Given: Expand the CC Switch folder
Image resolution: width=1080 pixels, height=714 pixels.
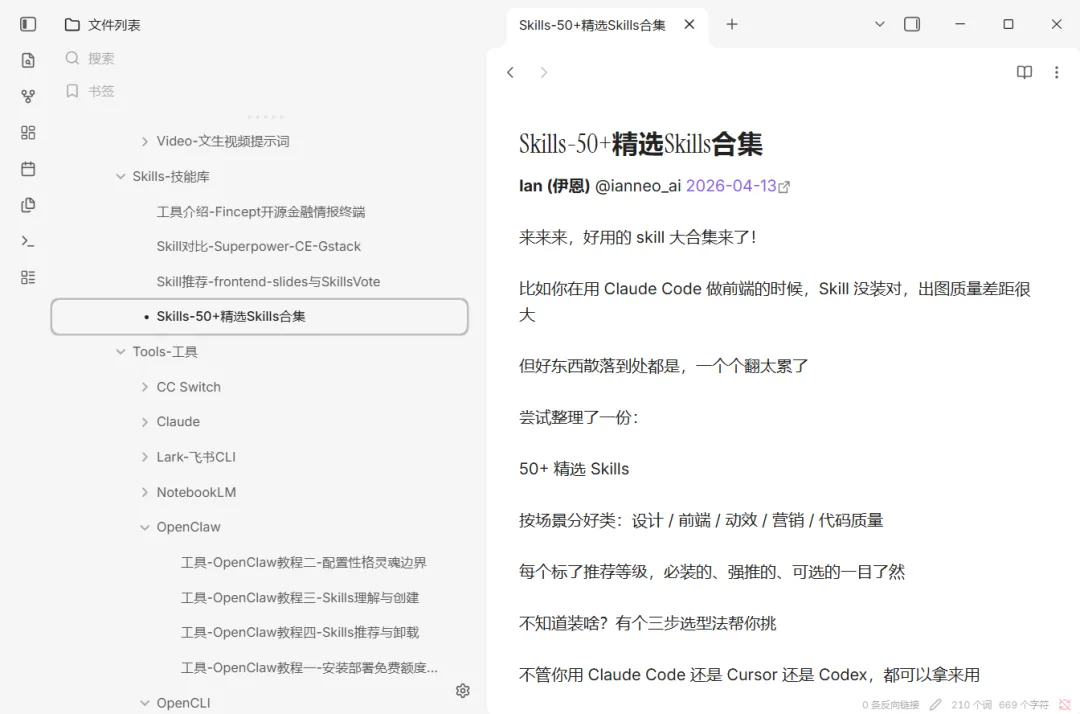Looking at the screenshot, I should pos(145,387).
